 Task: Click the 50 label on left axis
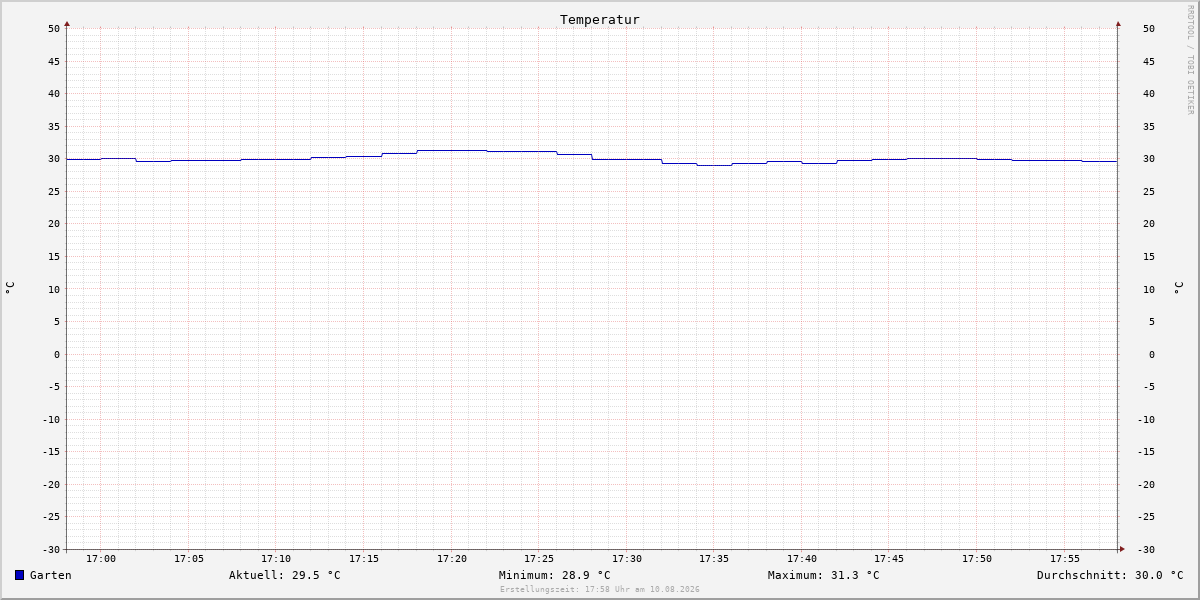click(54, 29)
